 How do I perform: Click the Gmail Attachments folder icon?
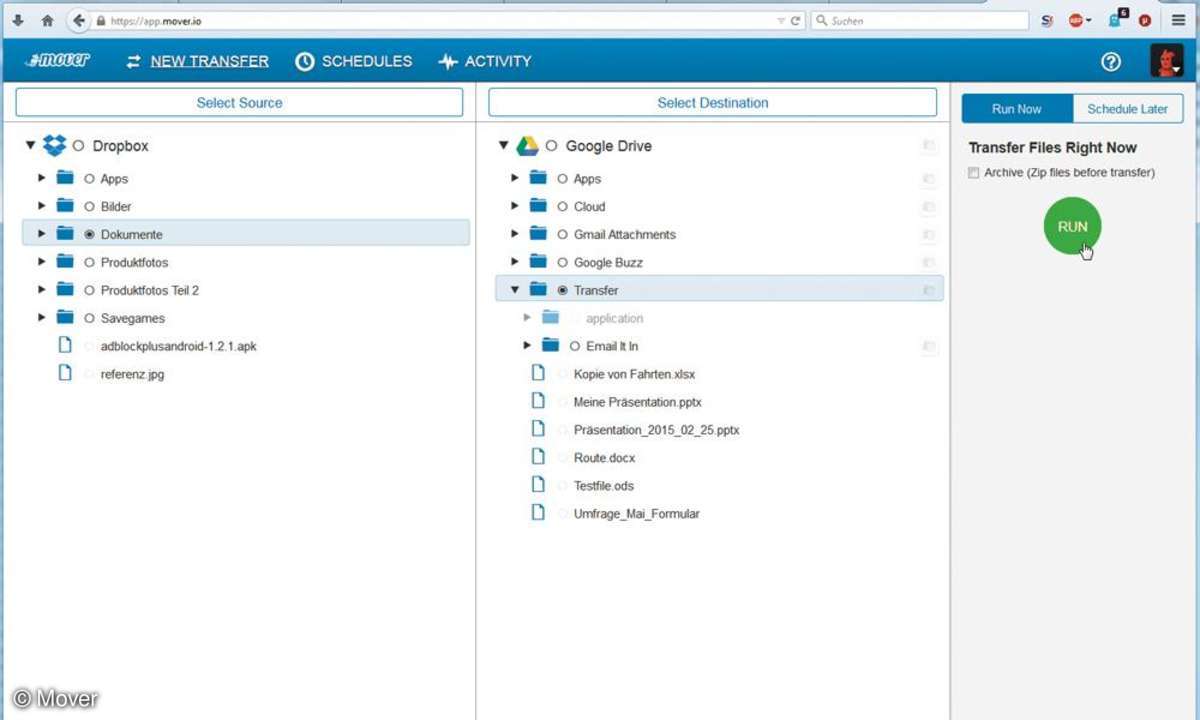pyautogui.click(x=538, y=234)
